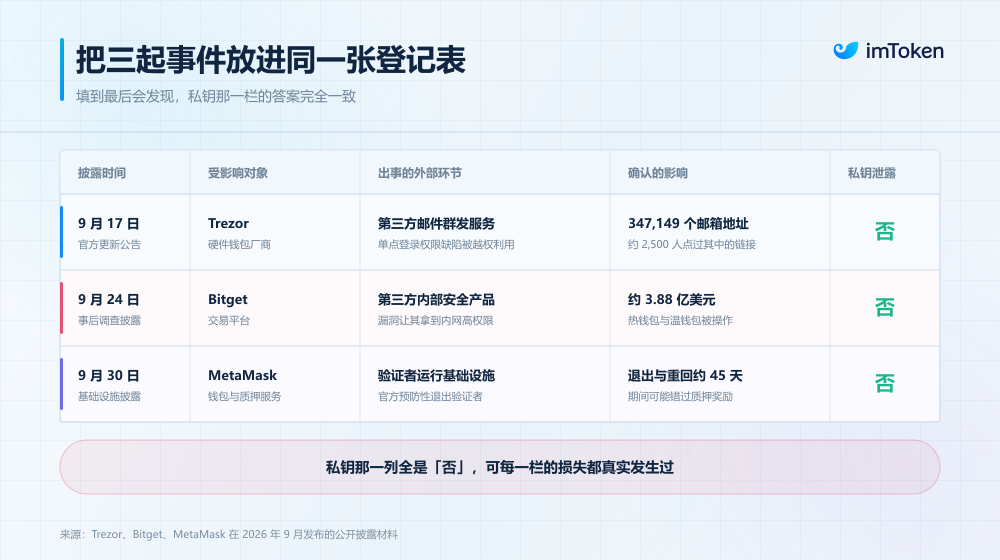The height and width of the screenshot is (560, 1000).
Task: Click the text 单点登录权限缺陷被越权利用
Action: tap(446, 244)
